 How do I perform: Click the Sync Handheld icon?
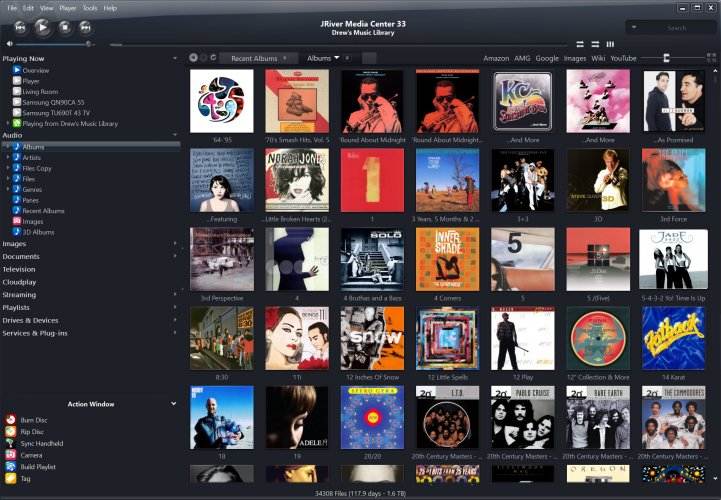[x=11, y=443]
